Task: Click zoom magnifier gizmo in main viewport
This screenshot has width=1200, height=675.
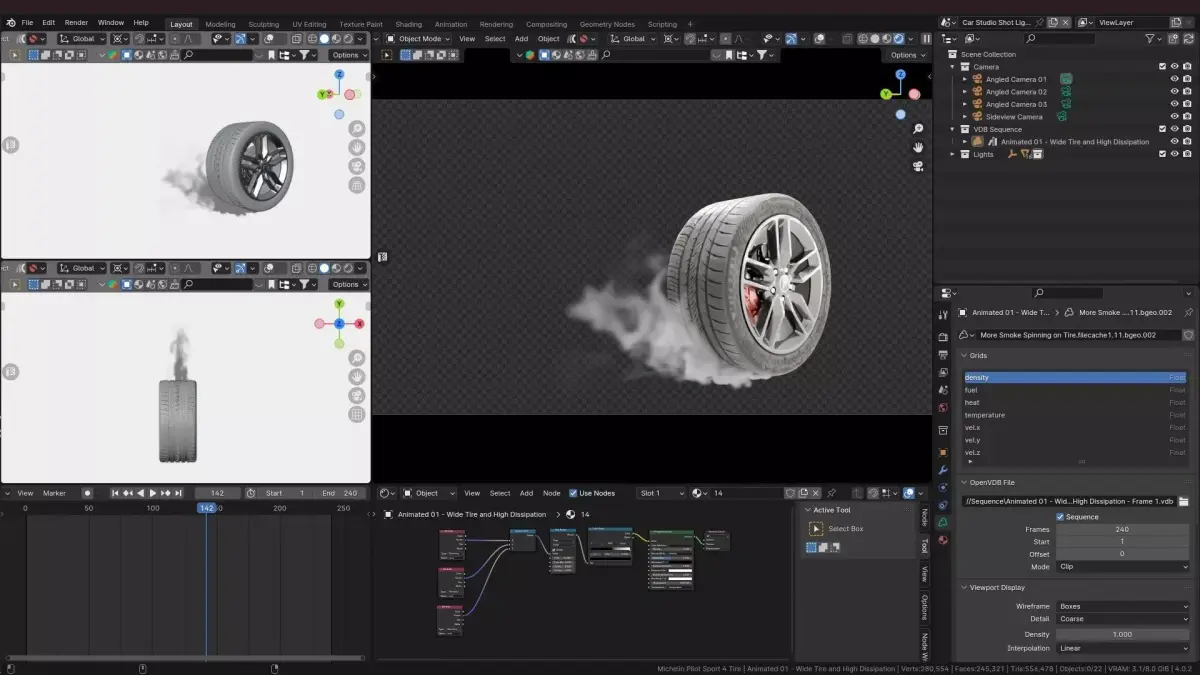Action: coord(918,129)
